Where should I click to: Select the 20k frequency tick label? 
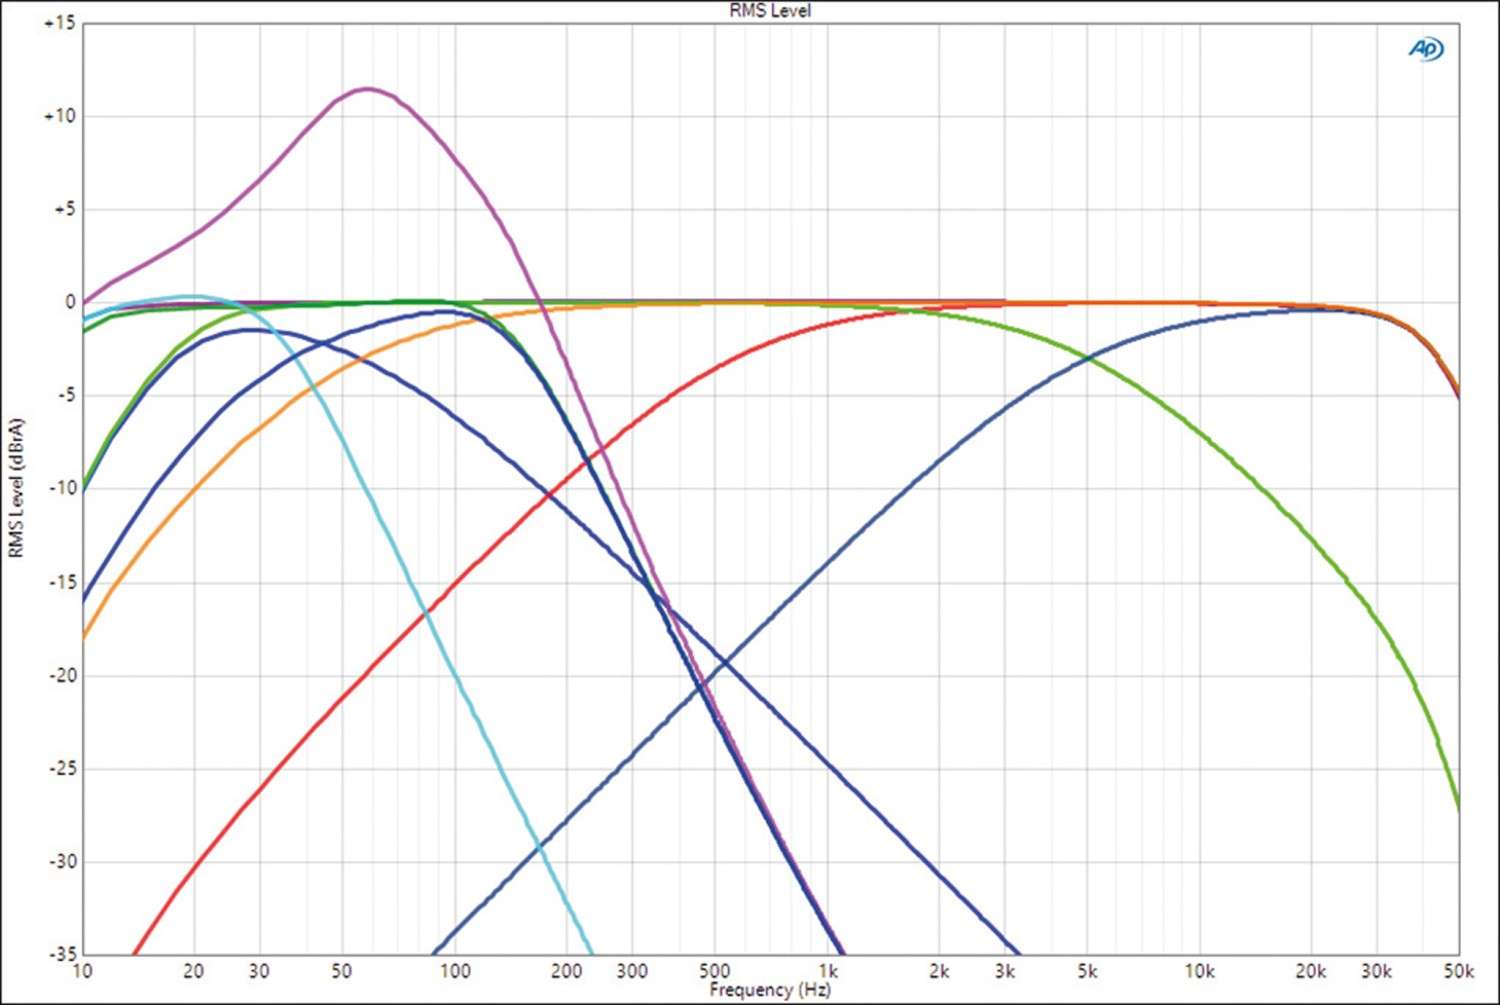click(x=1310, y=971)
